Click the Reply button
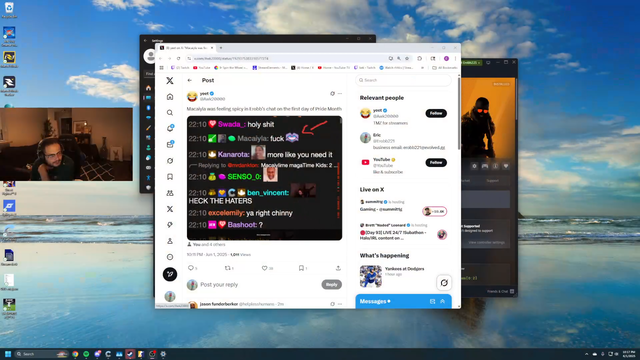The image size is (640, 360). (x=331, y=284)
